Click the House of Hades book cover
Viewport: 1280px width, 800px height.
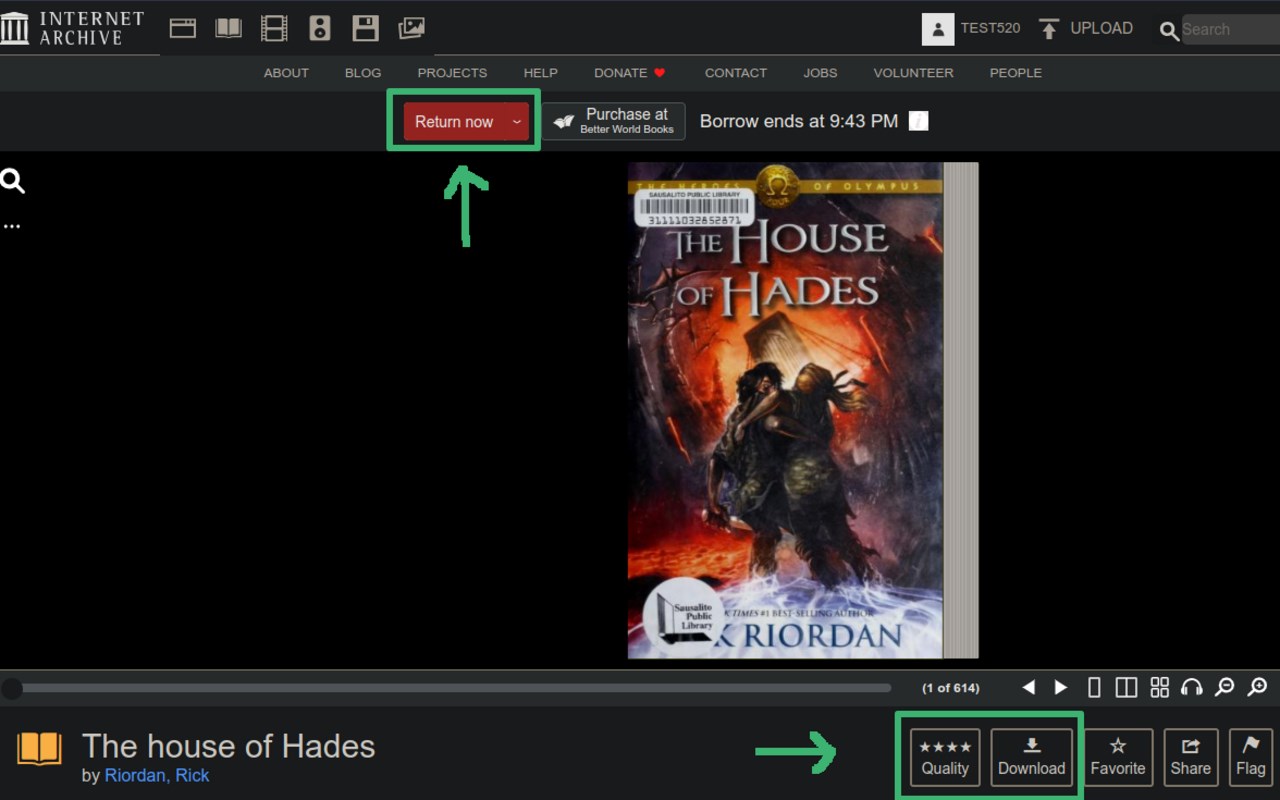(x=785, y=410)
